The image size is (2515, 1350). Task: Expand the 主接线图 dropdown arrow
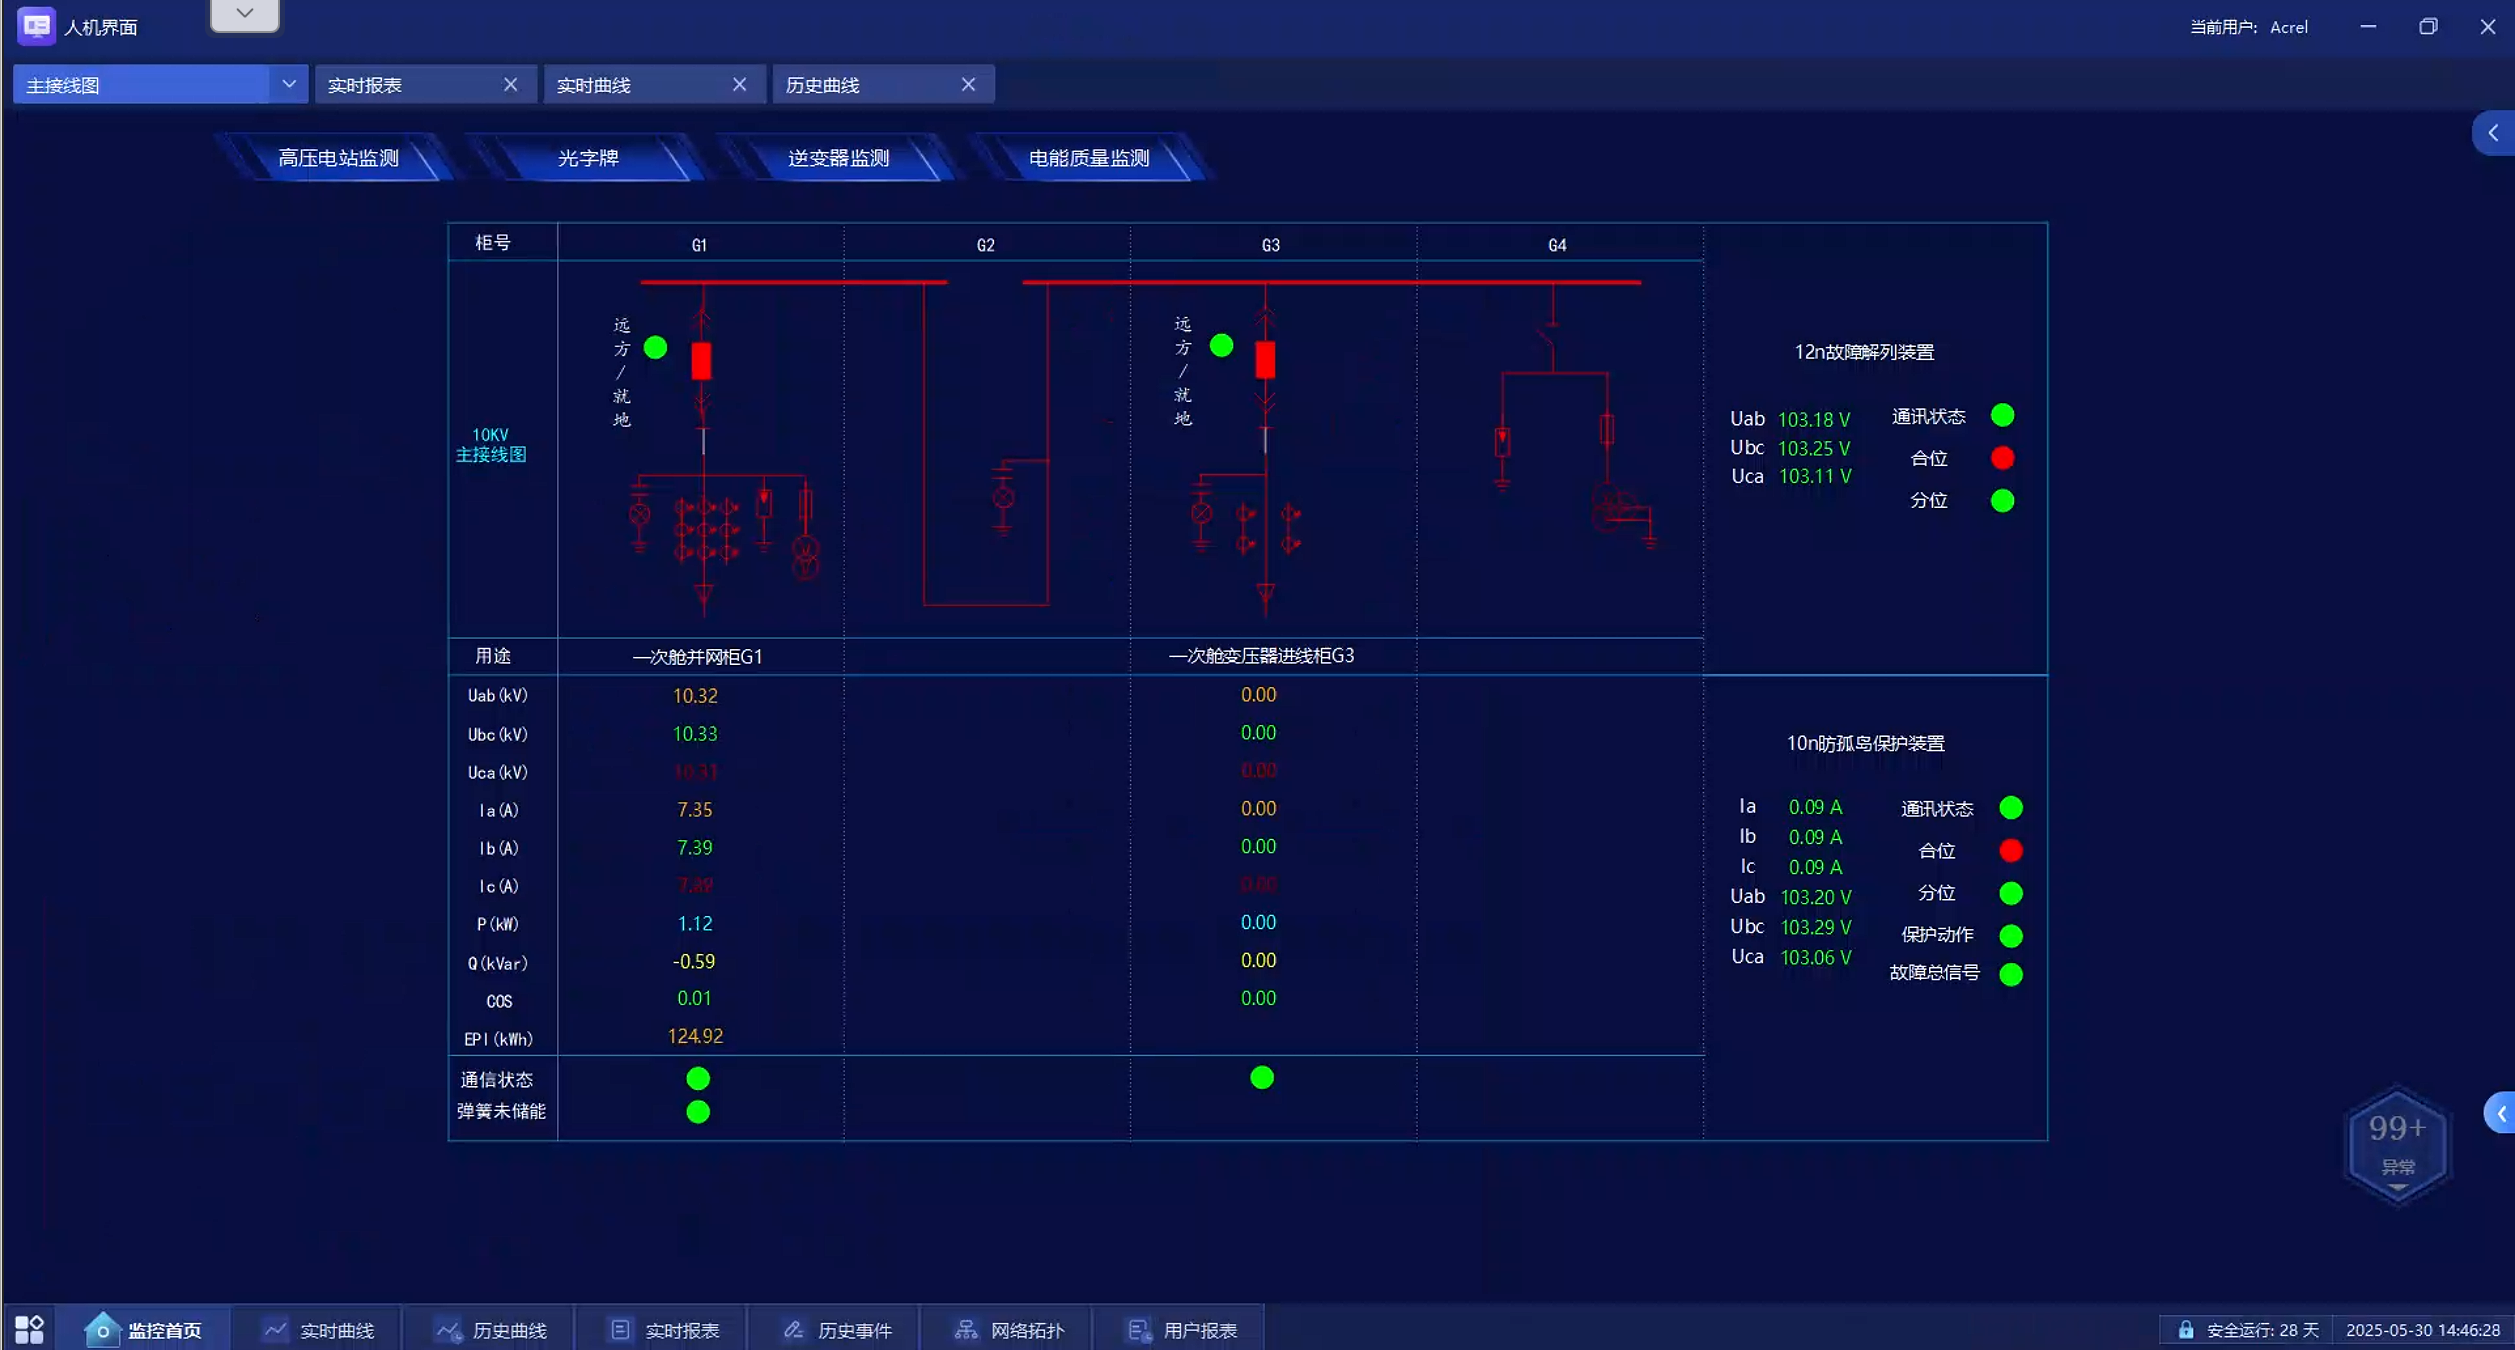click(288, 84)
